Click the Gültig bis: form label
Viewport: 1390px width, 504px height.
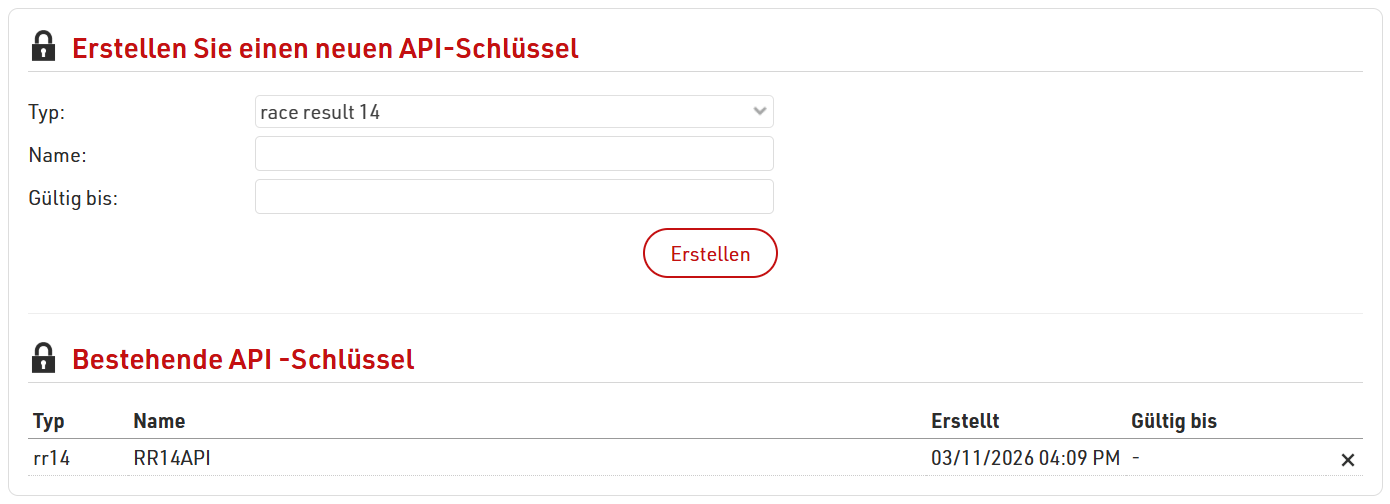(x=74, y=198)
